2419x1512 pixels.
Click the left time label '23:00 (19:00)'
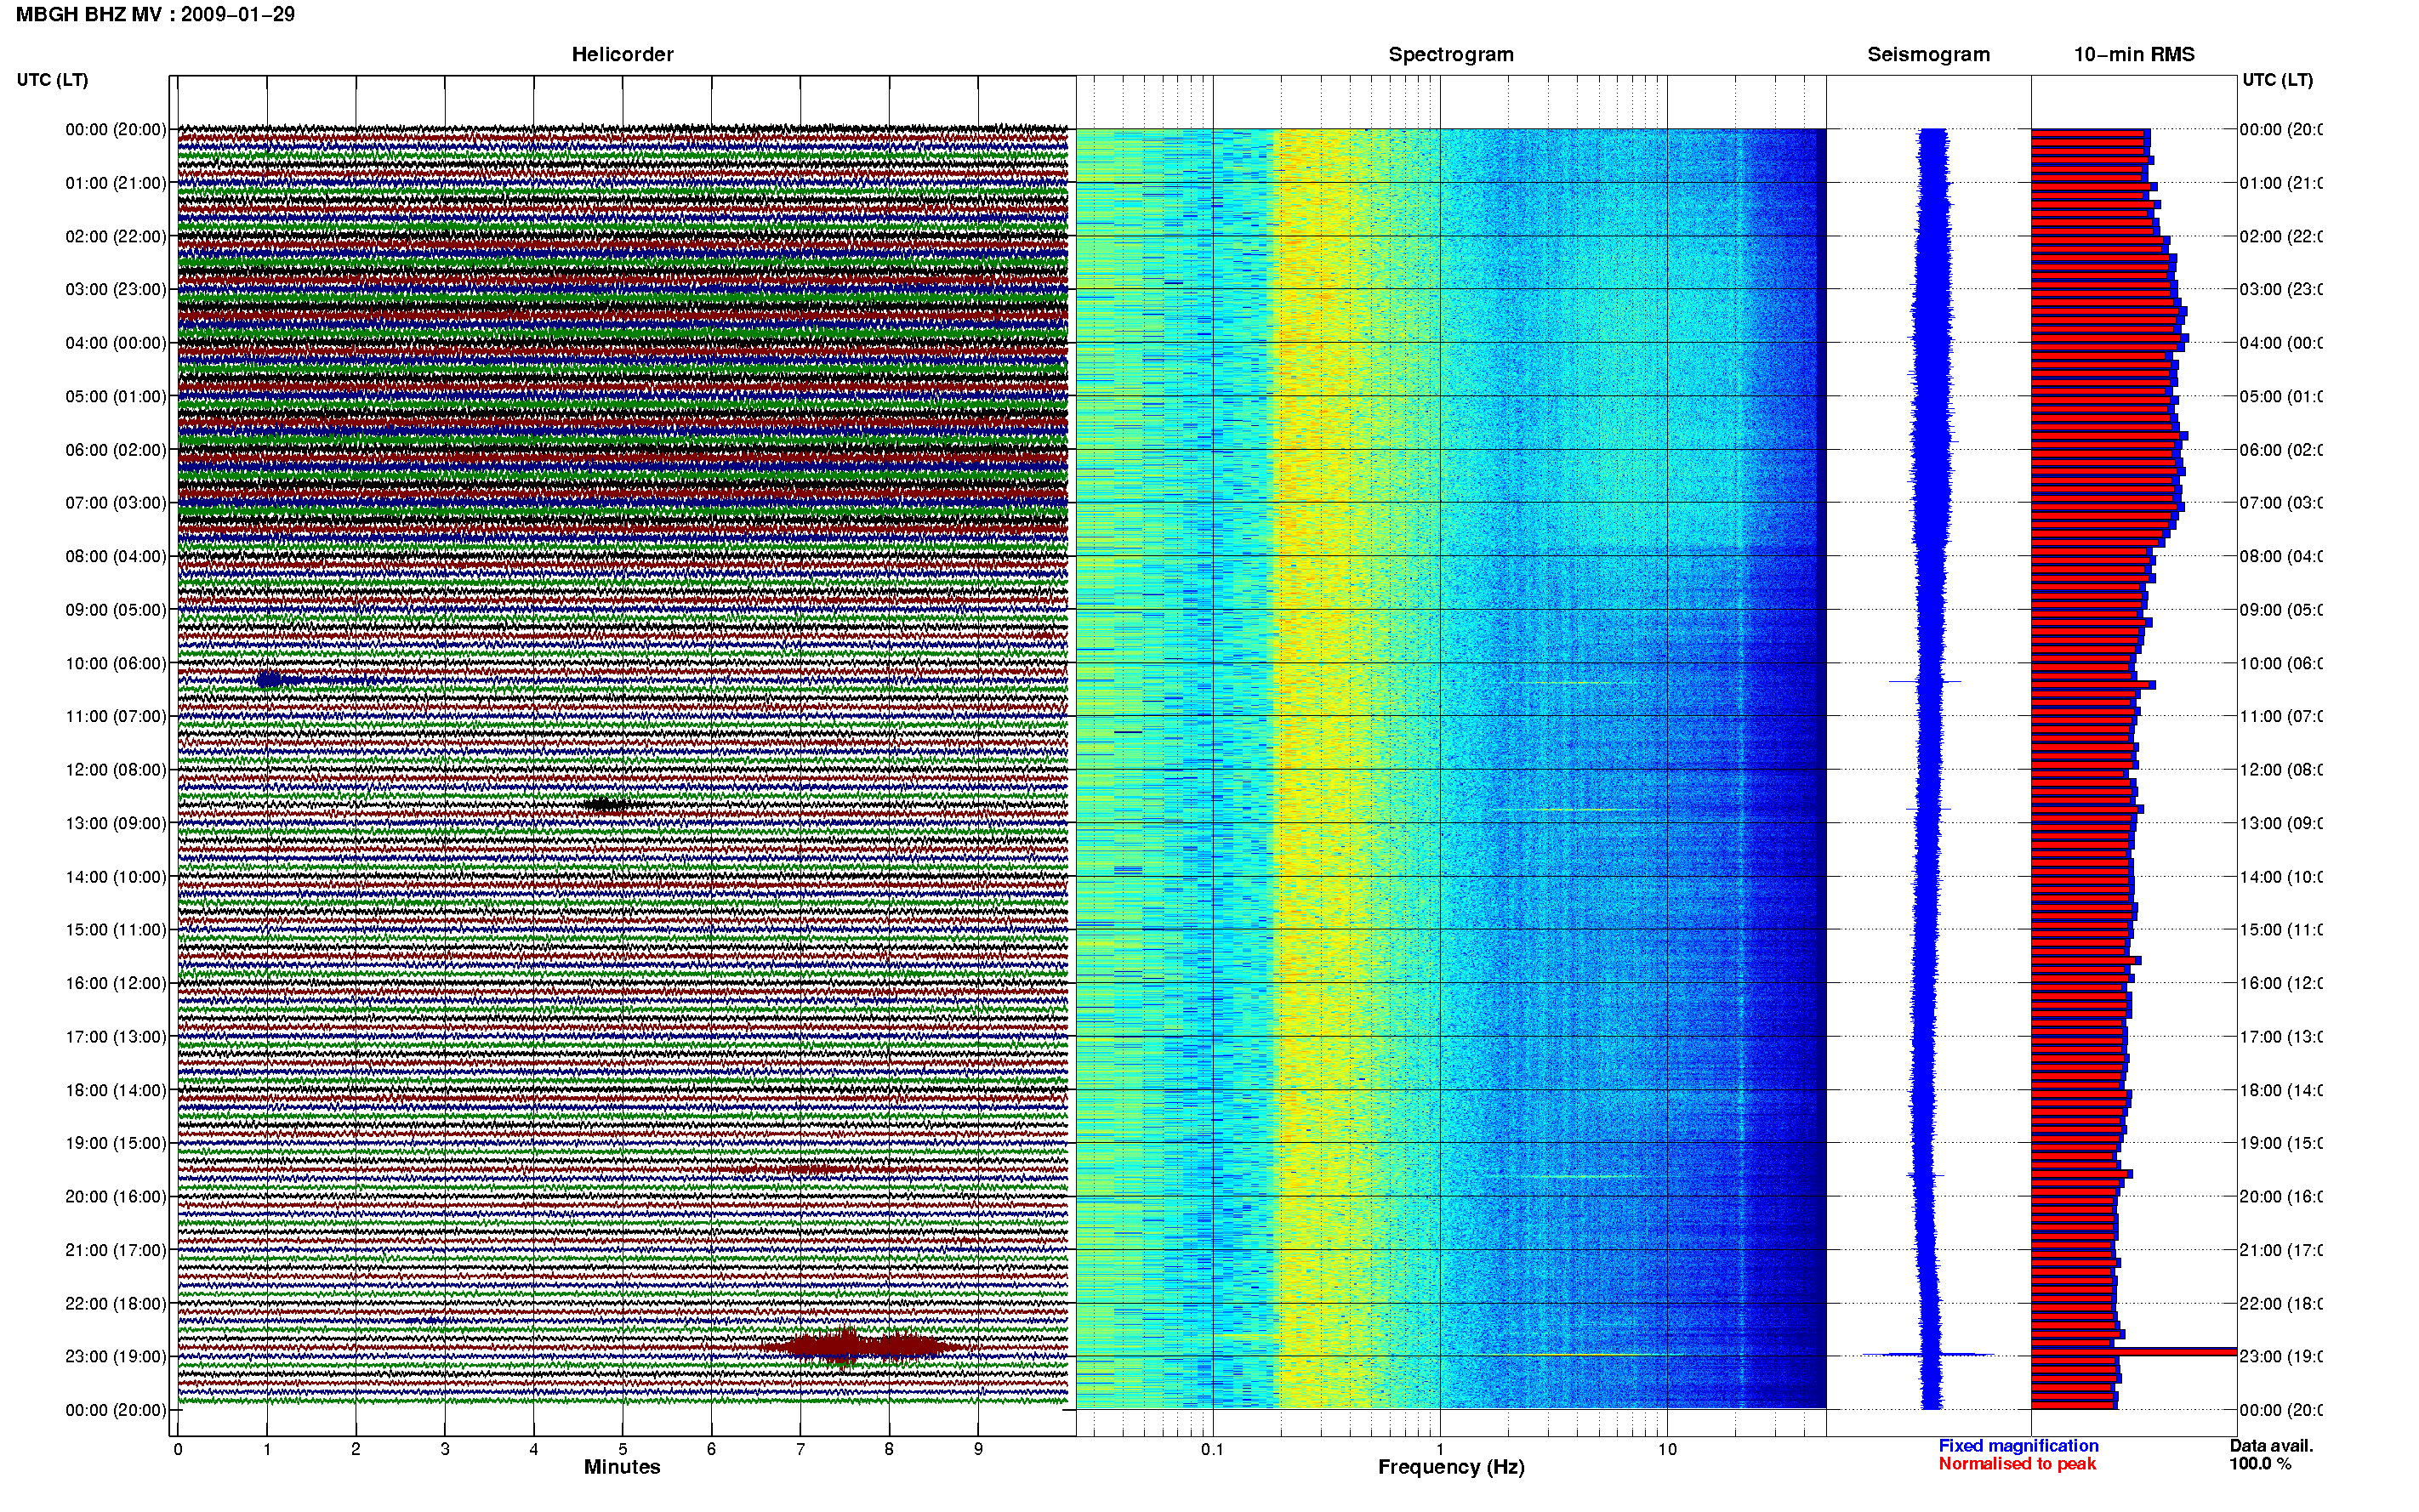(116, 1356)
